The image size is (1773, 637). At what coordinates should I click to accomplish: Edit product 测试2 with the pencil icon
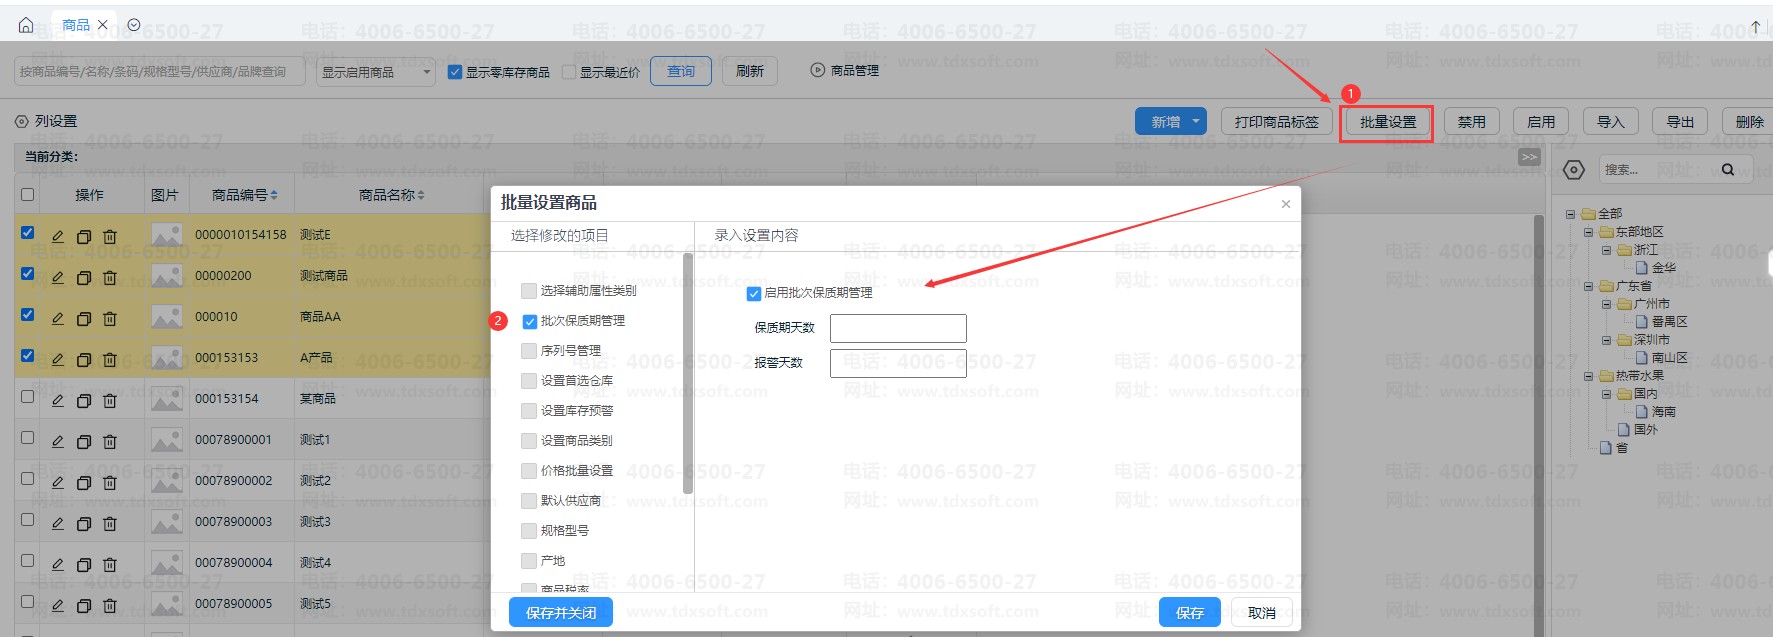58,482
